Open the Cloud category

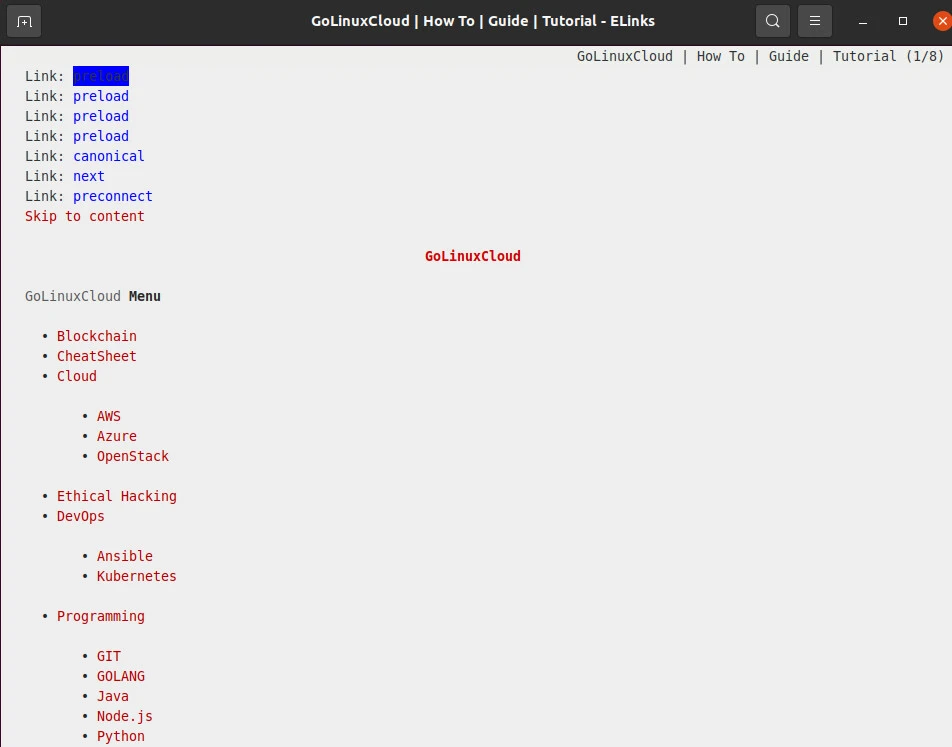76,376
